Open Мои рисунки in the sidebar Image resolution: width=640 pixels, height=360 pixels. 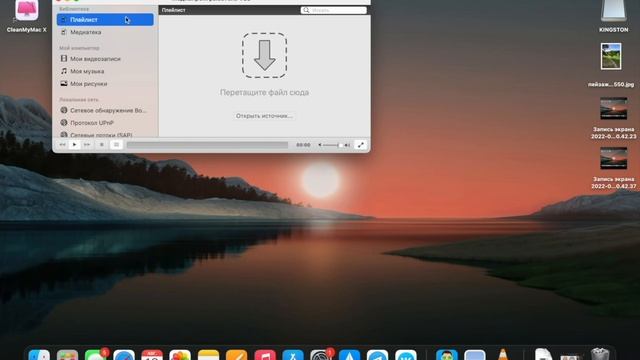pyautogui.click(x=89, y=84)
